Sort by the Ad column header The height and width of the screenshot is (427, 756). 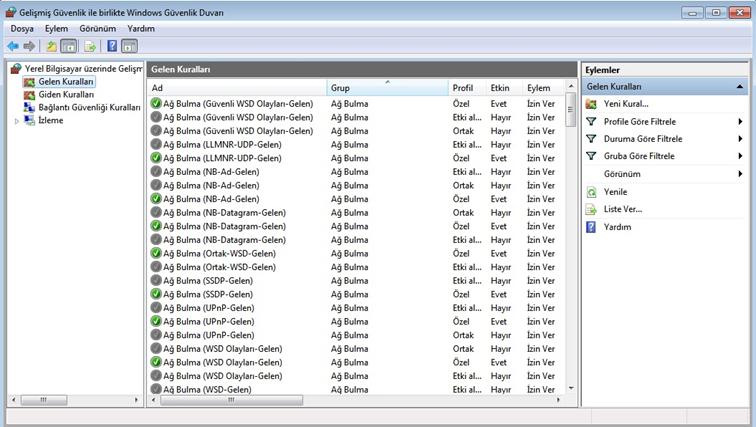pyautogui.click(x=237, y=88)
